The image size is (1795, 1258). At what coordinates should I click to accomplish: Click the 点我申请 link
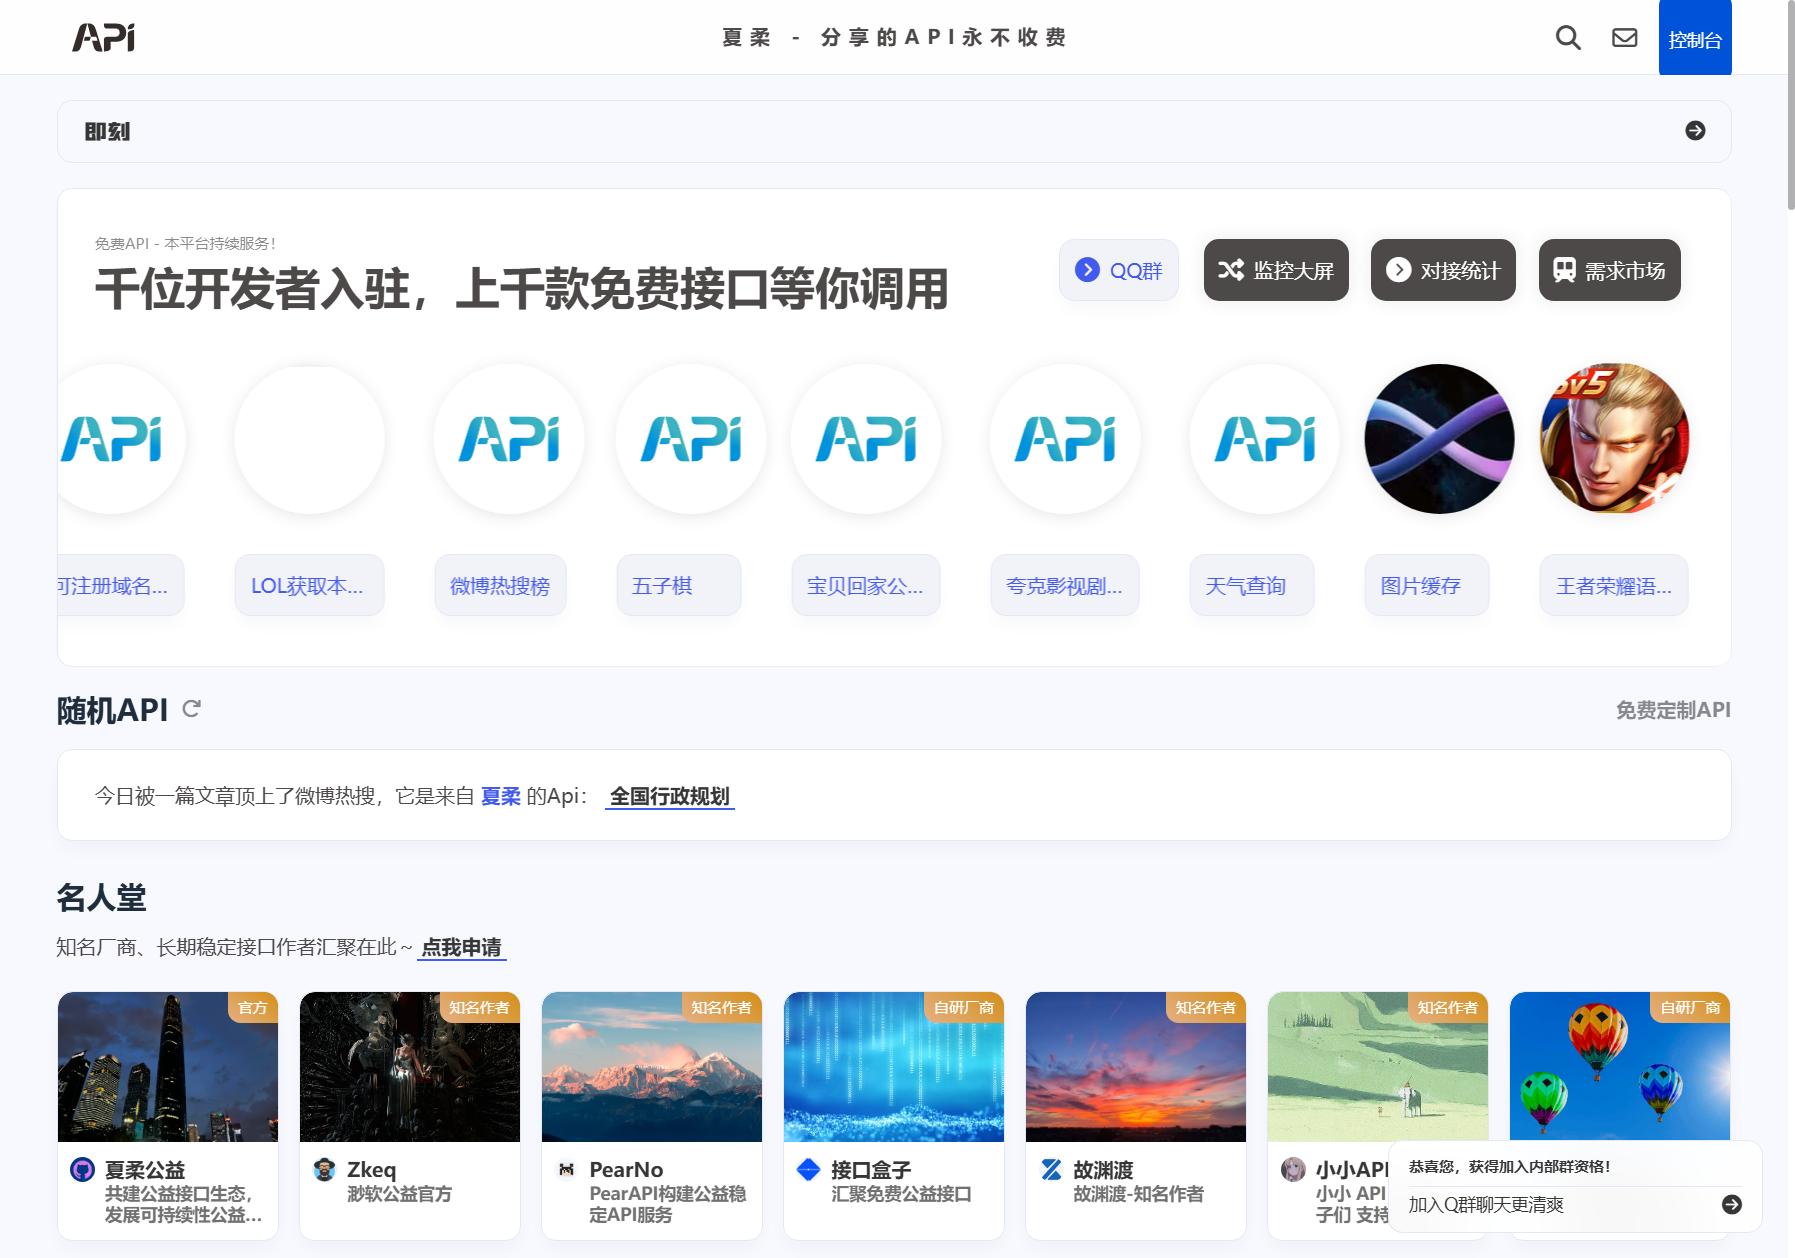462,947
